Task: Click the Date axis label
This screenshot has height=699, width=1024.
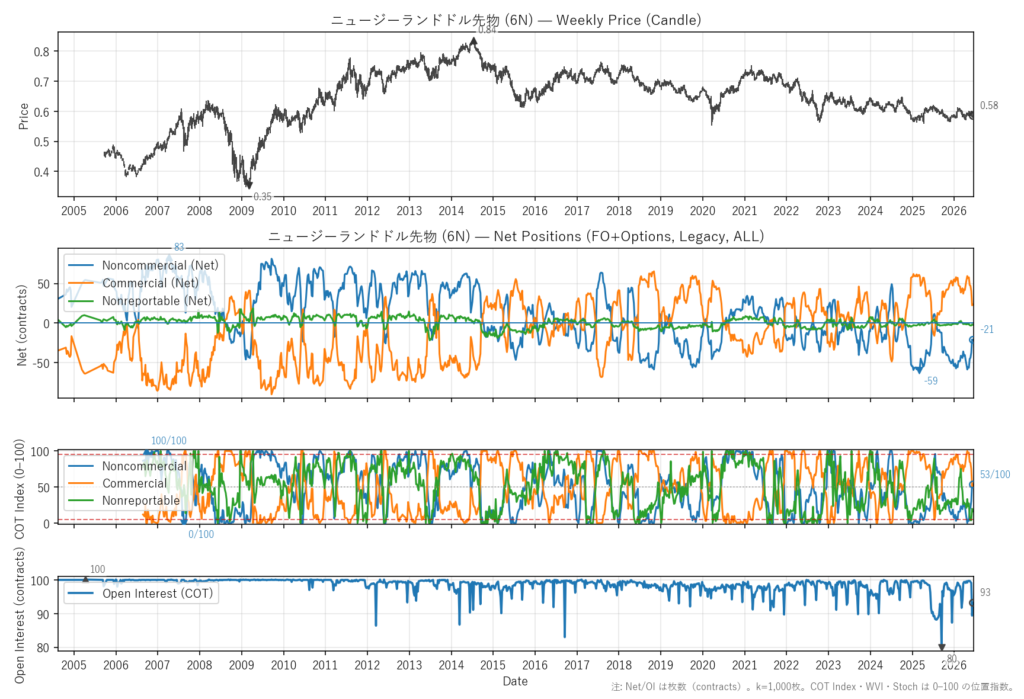Action: click(x=515, y=681)
